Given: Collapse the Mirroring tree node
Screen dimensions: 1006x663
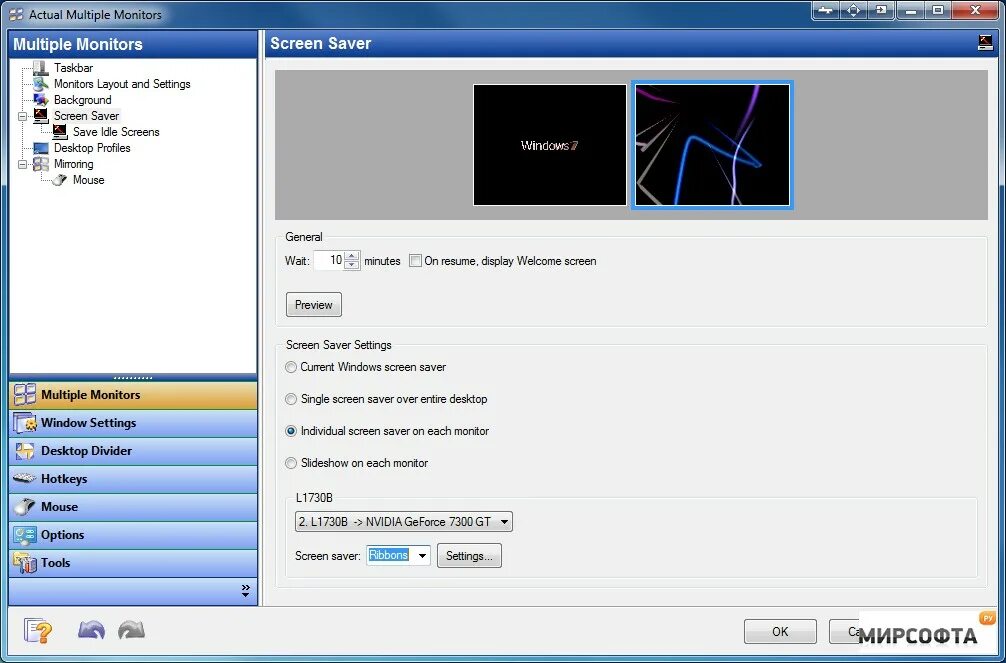Looking at the screenshot, I should (22, 164).
